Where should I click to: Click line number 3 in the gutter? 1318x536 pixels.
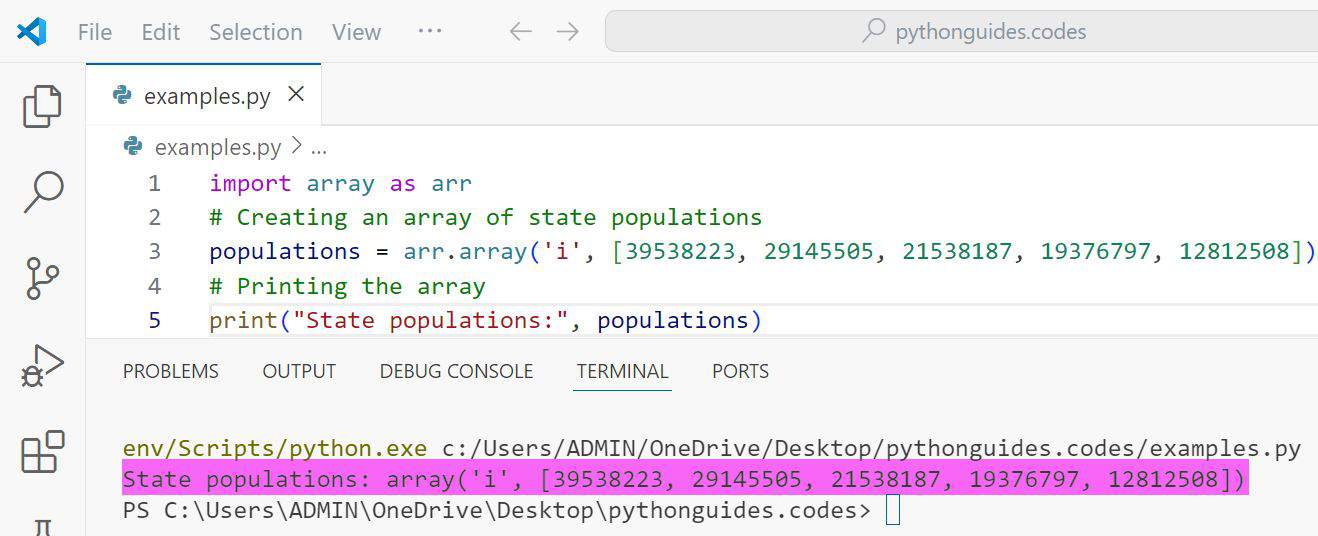pyautogui.click(x=154, y=251)
